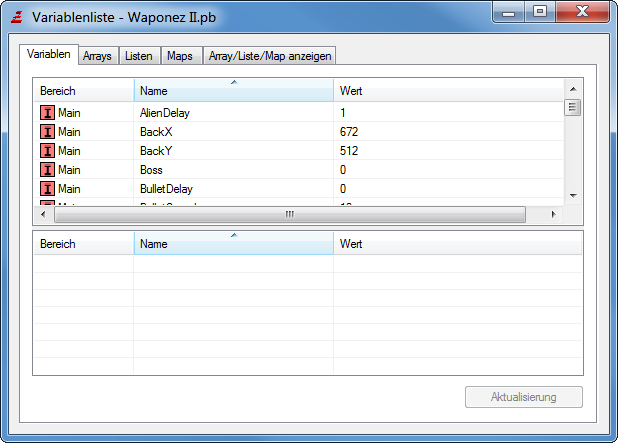Select the type icon of BackY row
618x443 pixels.
[47, 151]
